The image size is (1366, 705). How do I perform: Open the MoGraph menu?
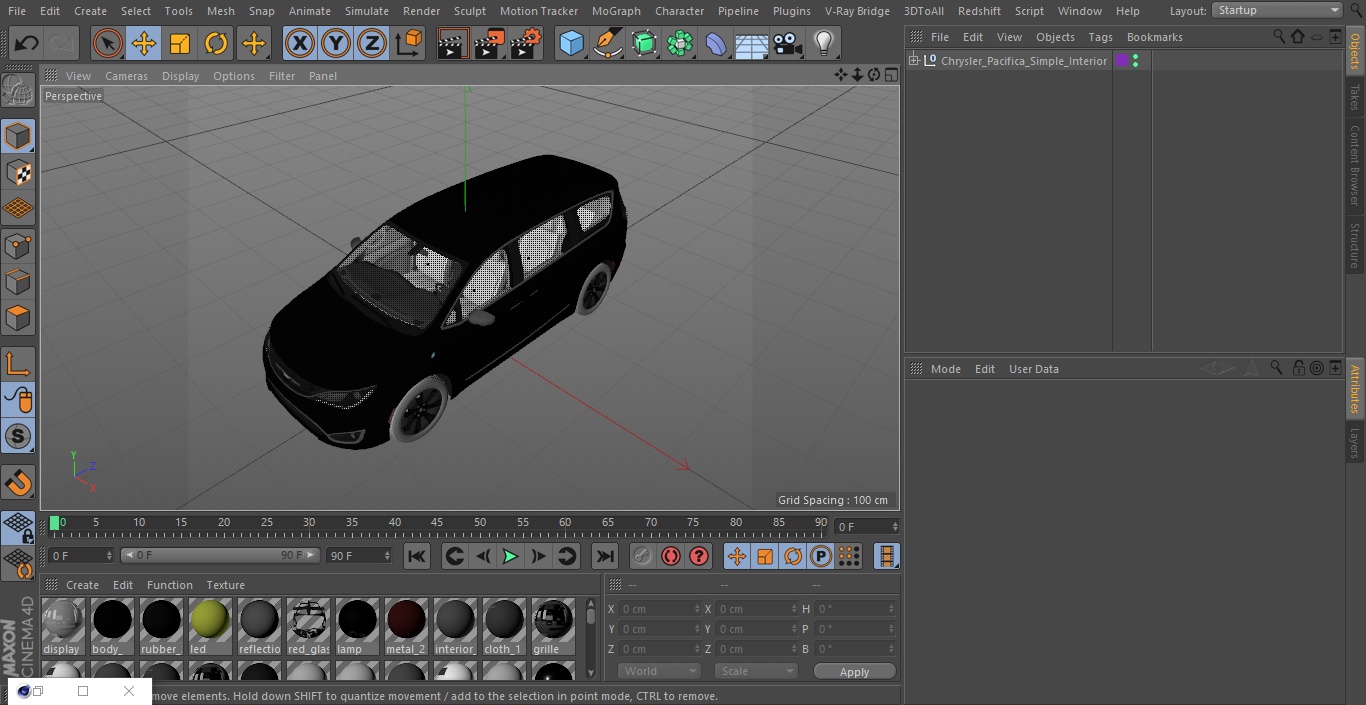coord(616,11)
